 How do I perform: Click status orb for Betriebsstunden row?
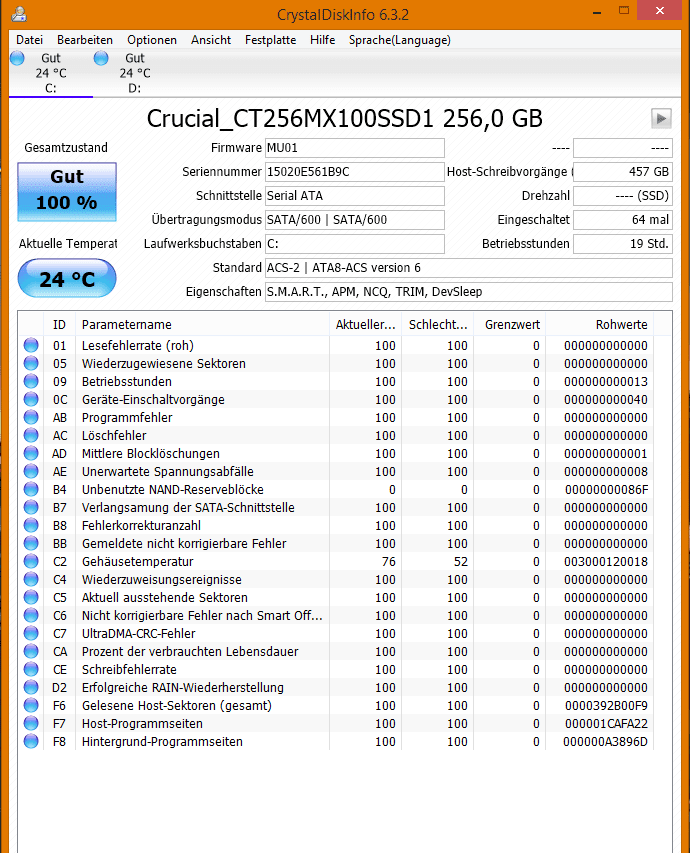tap(31, 381)
